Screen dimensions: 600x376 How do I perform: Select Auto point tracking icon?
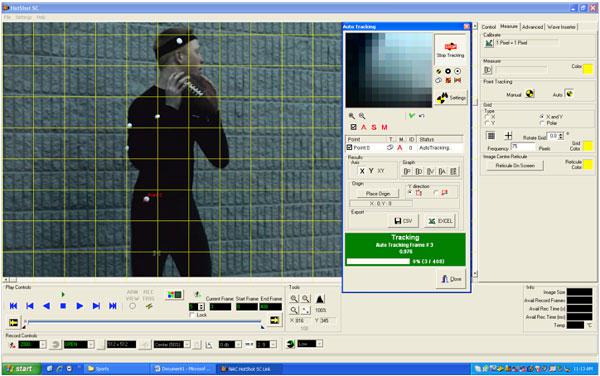569,93
